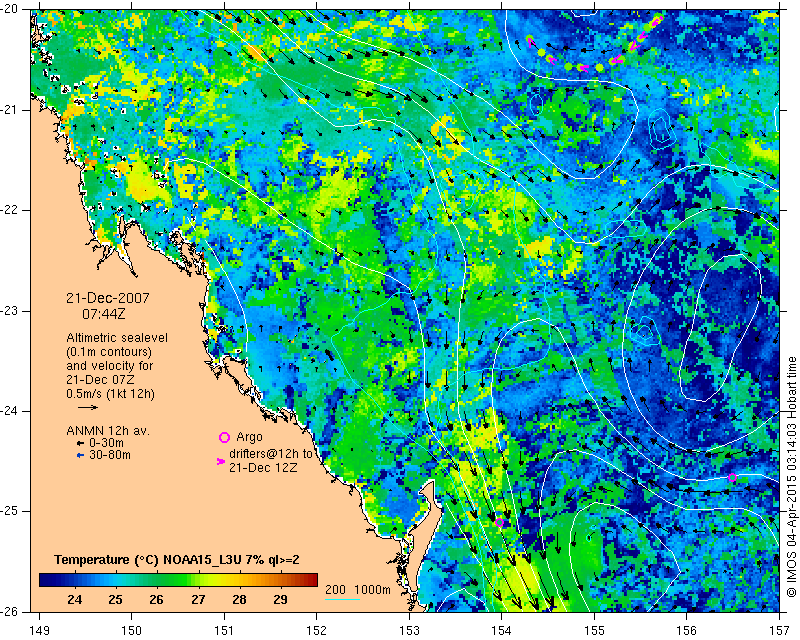Click the "and velocity for" text
800x640 pixels.
(110, 366)
